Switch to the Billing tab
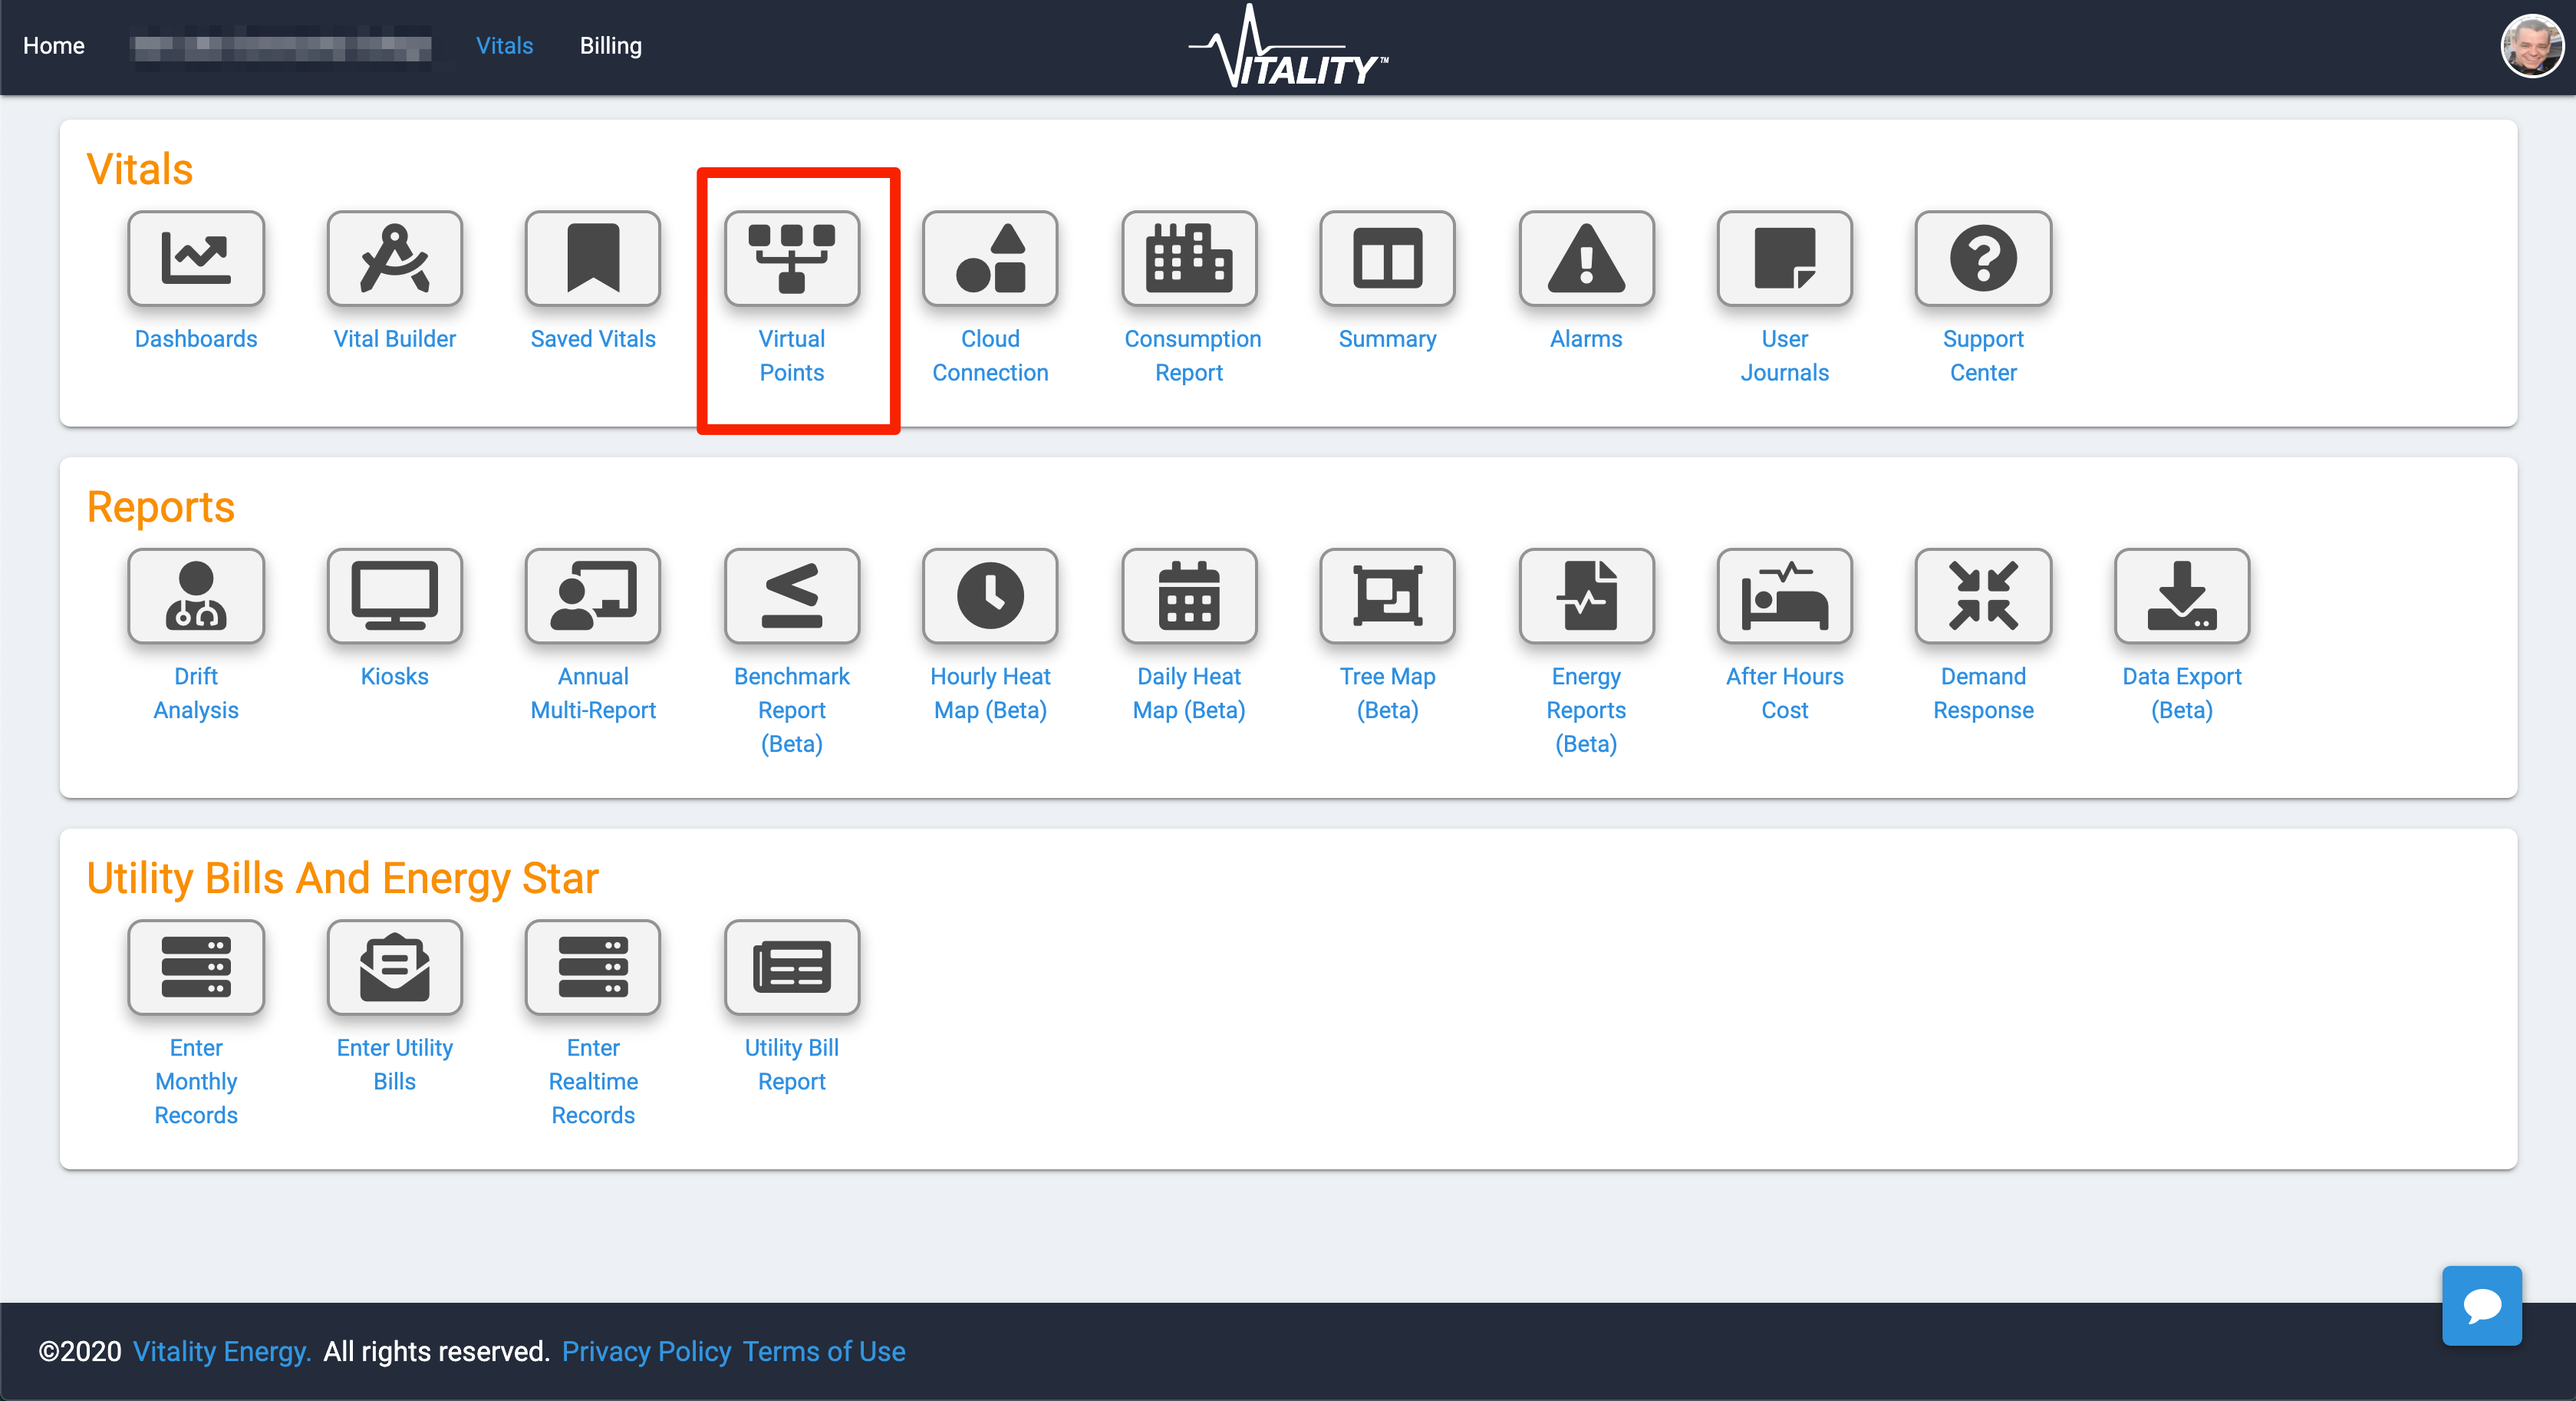Image resolution: width=2576 pixels, height=1401 pixels. pos(610,46)
